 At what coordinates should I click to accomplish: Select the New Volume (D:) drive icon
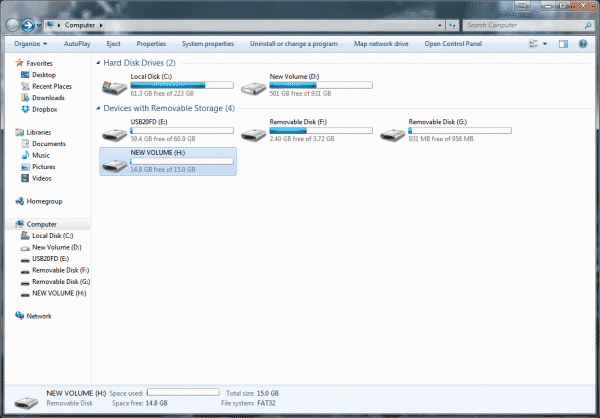pyautogui.click(x=253, y=89)
